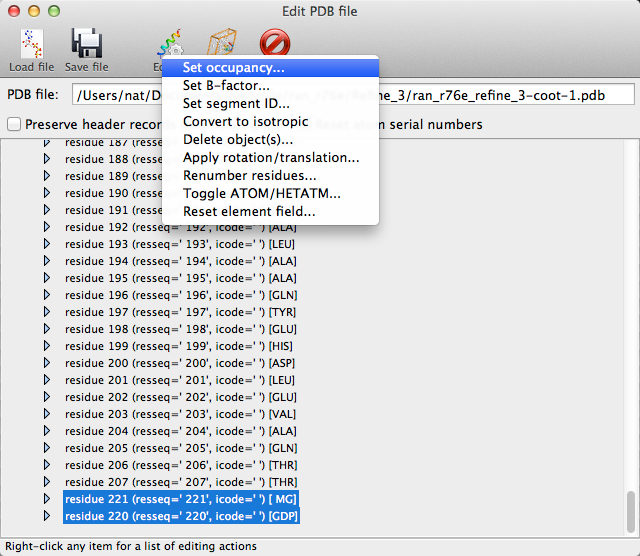Click the Edit gear toolbar icon
640x556 pixels.
pos(166,45)
